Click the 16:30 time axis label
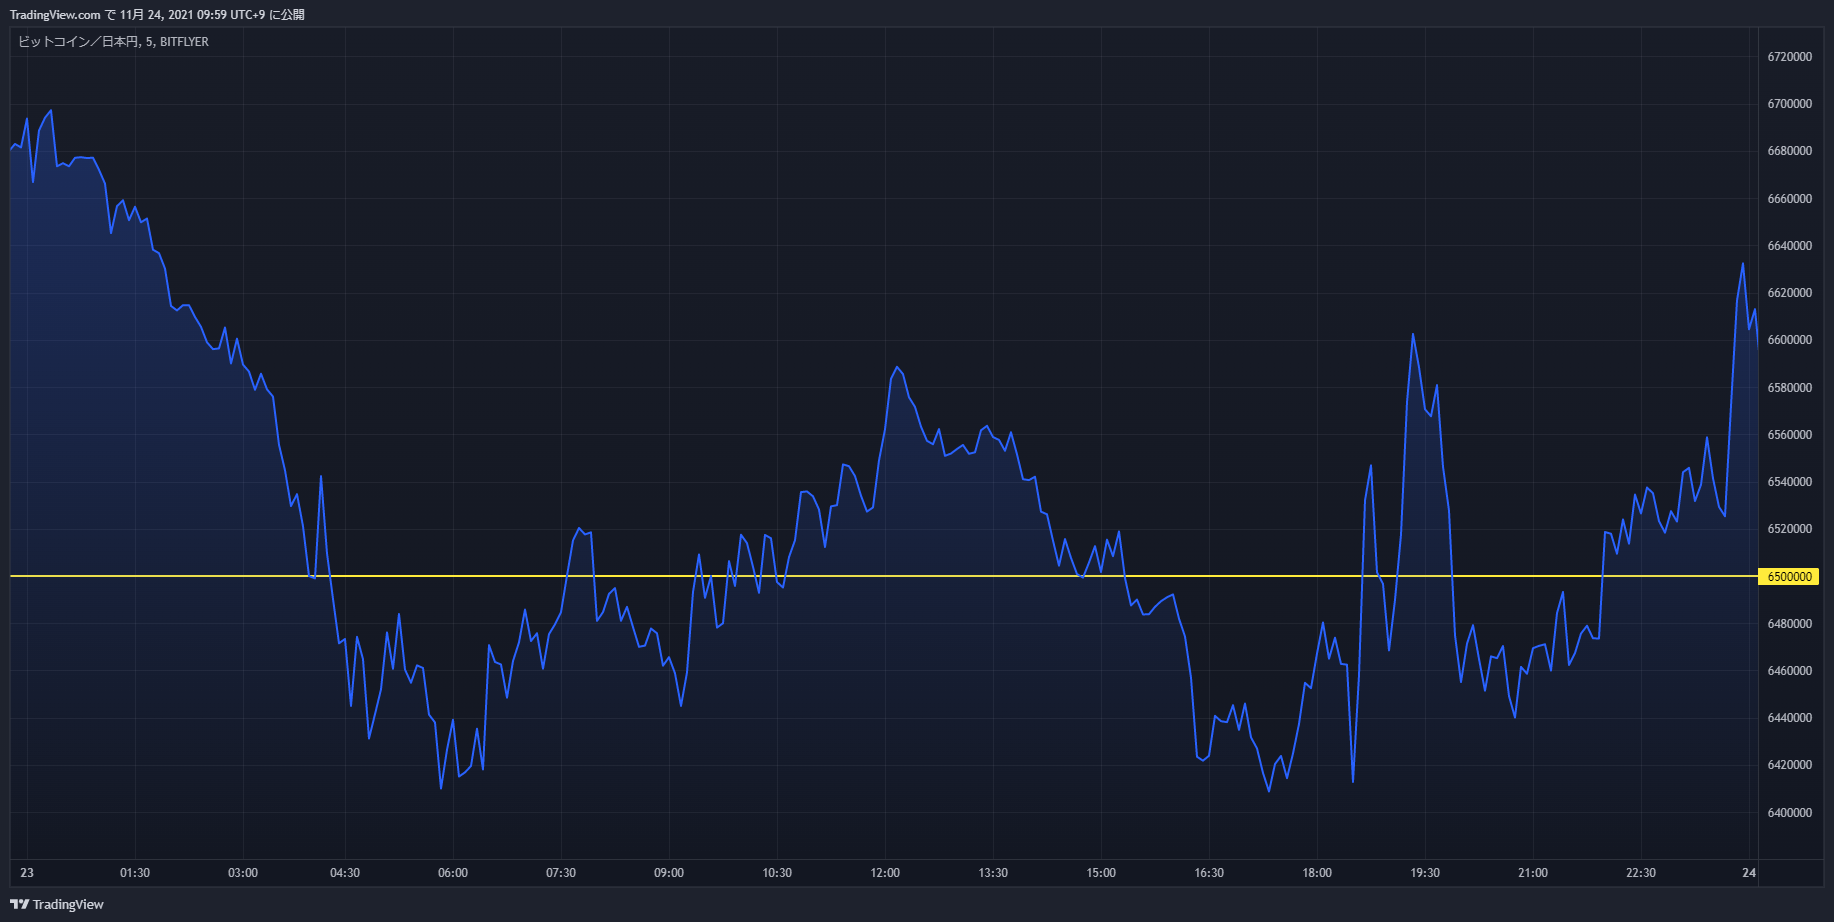This screenshot has width=1834, height=922. tap(1209, 873)
